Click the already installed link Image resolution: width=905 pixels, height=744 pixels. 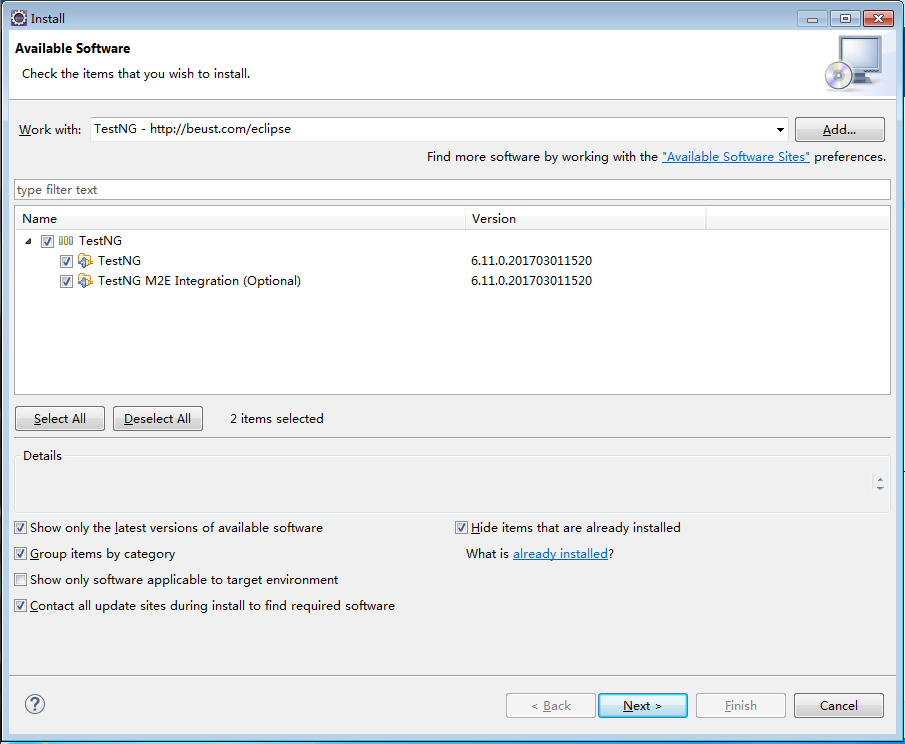[x=560, y=554]
